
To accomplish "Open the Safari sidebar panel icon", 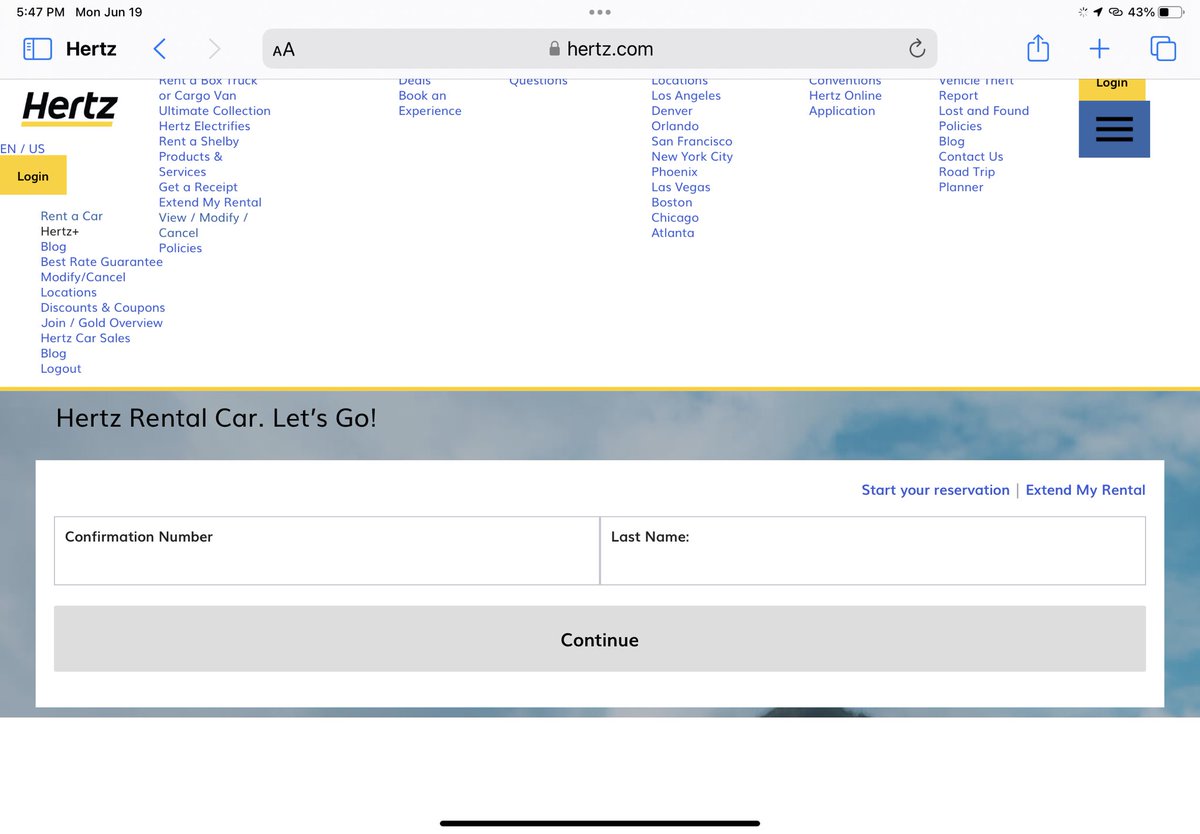I will pos(37,49).
